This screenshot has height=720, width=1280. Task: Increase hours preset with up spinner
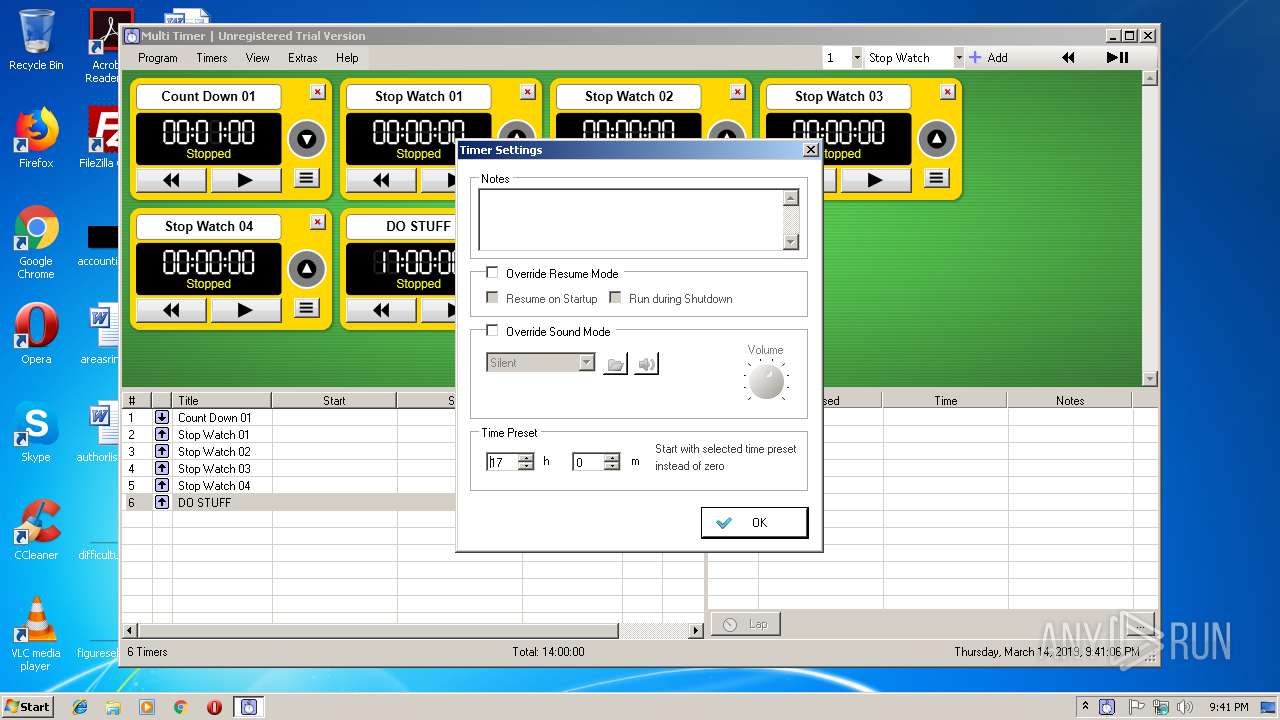(526, 458)
